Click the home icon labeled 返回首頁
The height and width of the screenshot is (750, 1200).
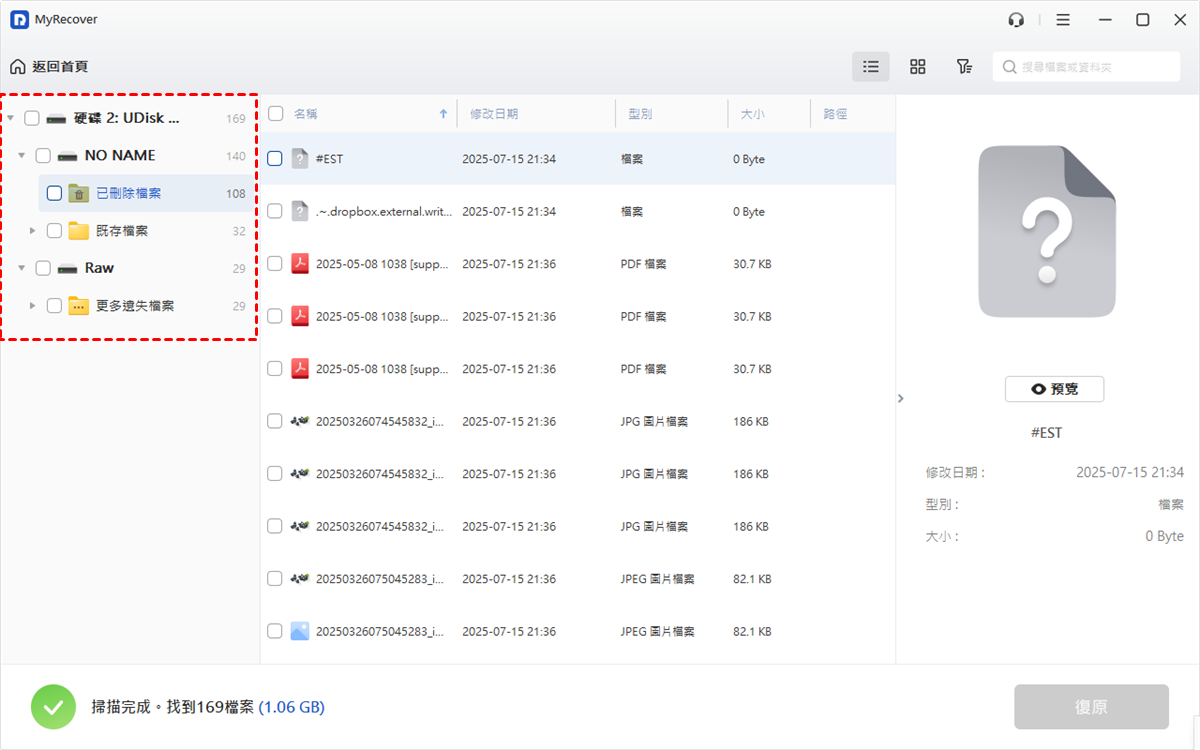18,67
